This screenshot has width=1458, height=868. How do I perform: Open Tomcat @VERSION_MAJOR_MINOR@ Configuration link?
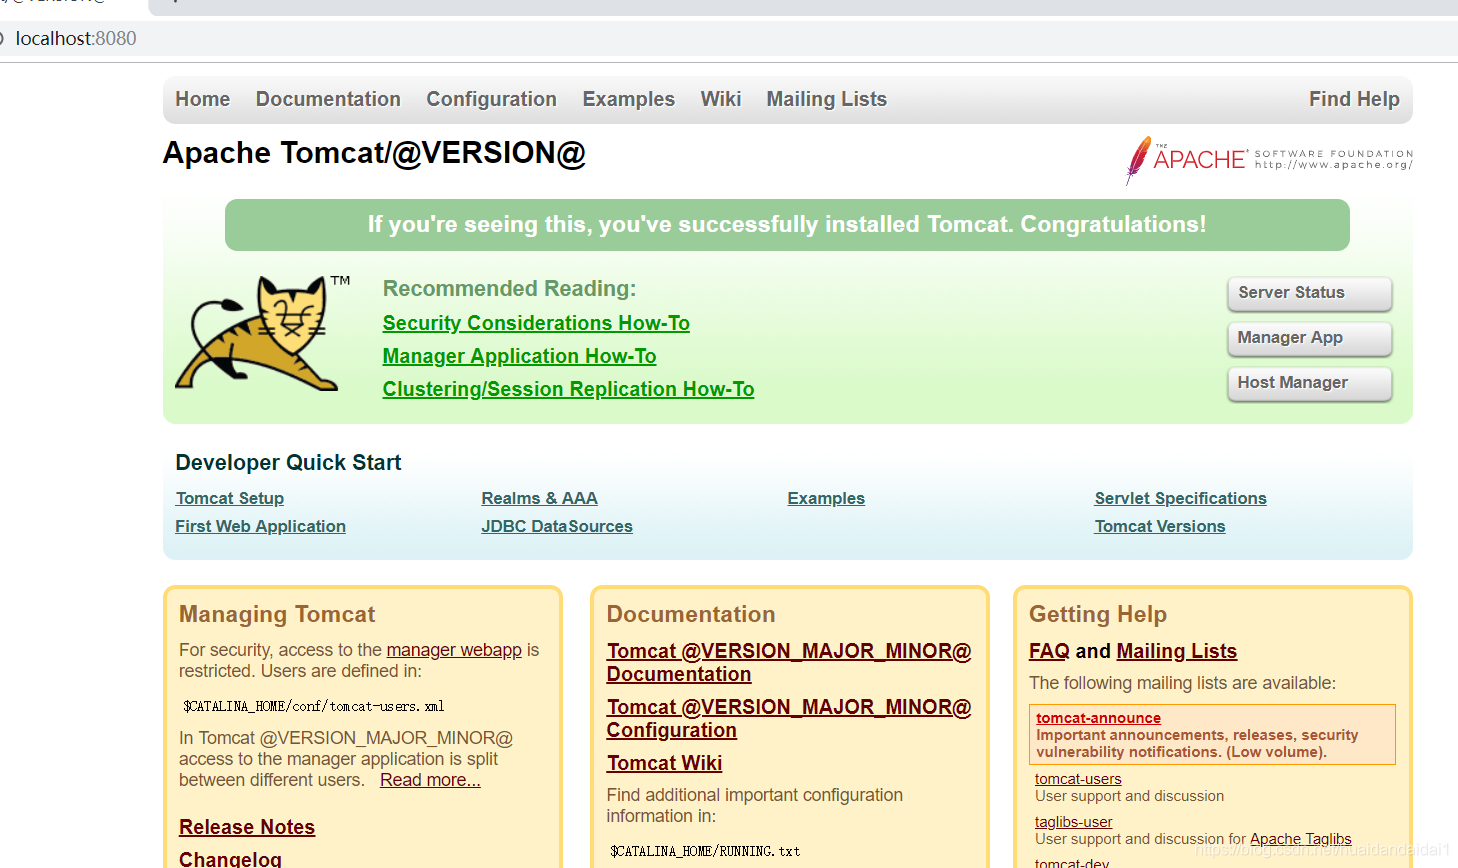[788, 718]
